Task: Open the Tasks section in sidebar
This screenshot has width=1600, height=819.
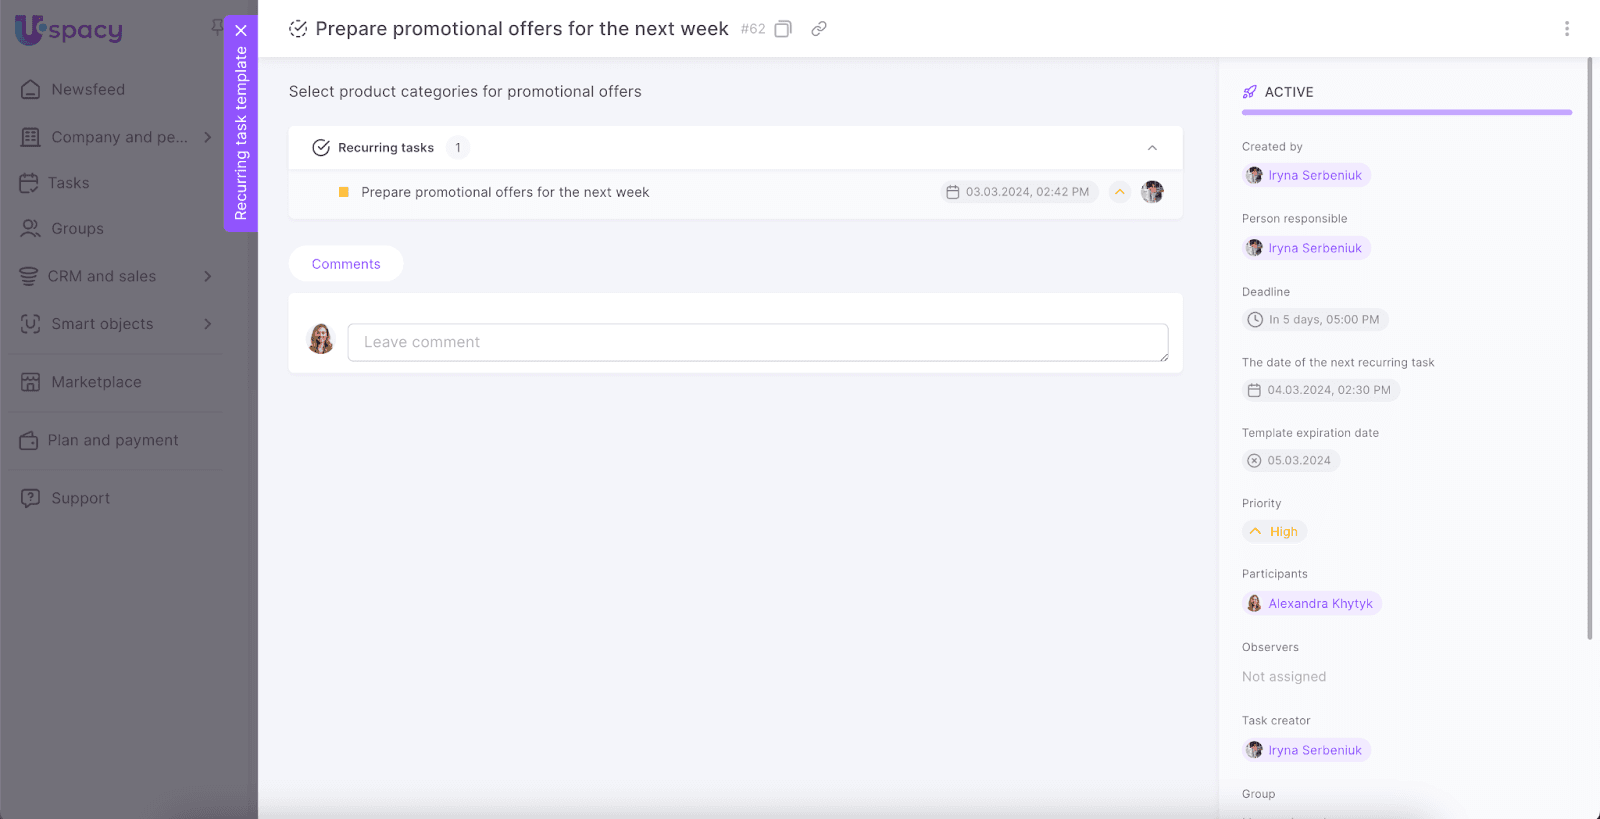Action: click(68, 183)
